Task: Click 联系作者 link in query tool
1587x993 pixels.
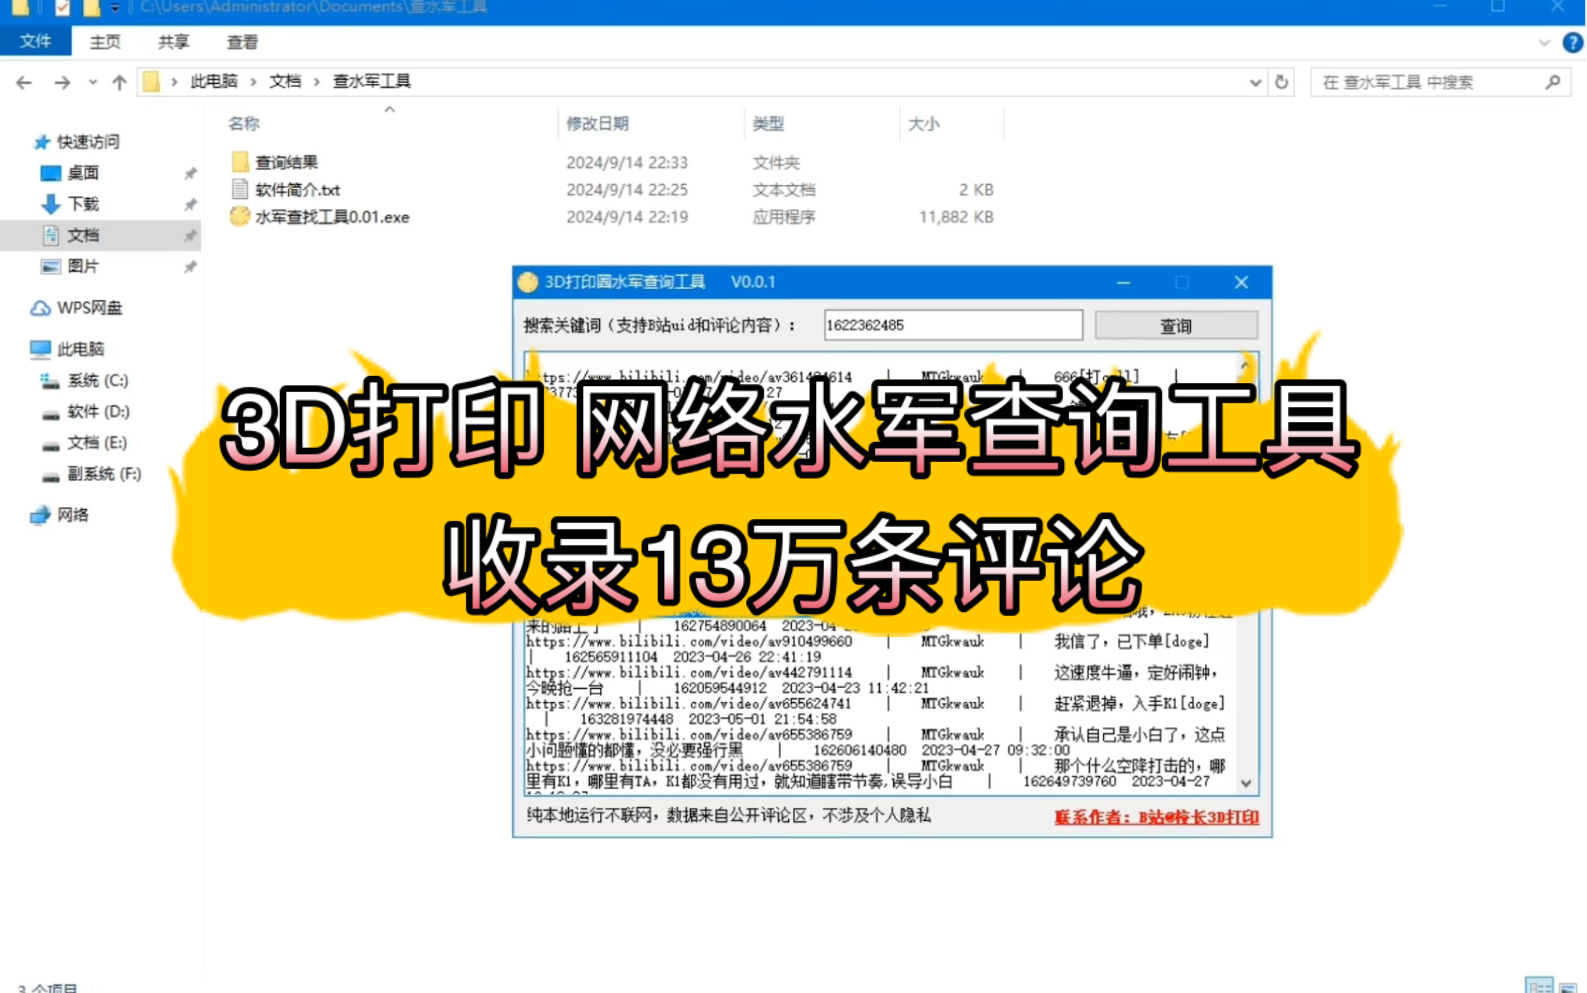Action: tap(1156, 817)
